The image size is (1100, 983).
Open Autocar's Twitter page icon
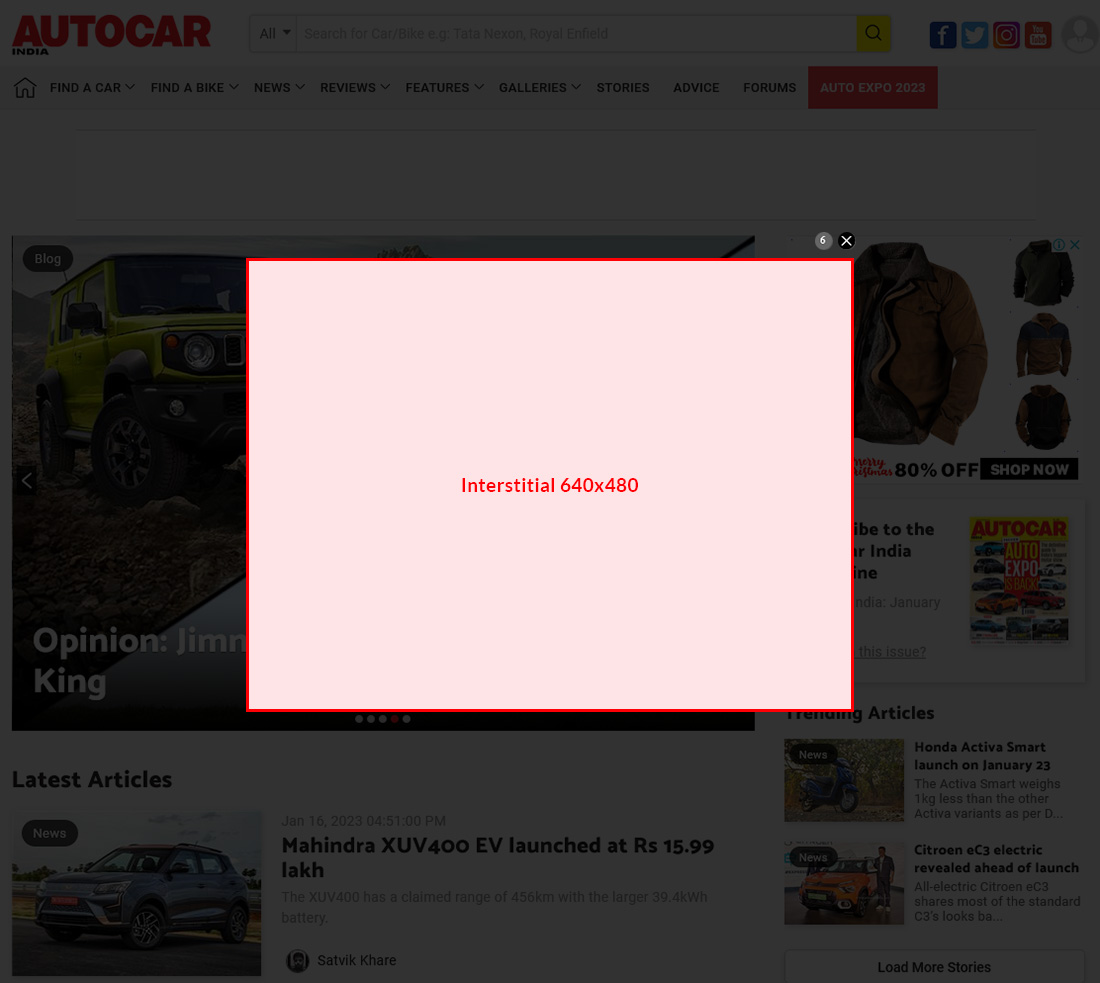pos(974,35)
